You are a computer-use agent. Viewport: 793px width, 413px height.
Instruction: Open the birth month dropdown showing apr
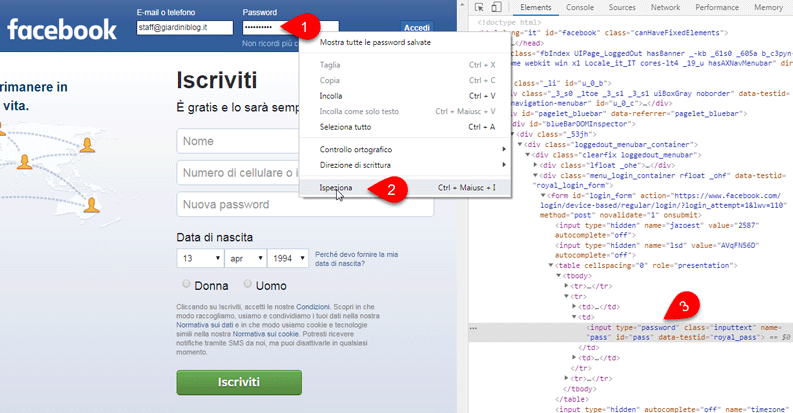[246, 258]
